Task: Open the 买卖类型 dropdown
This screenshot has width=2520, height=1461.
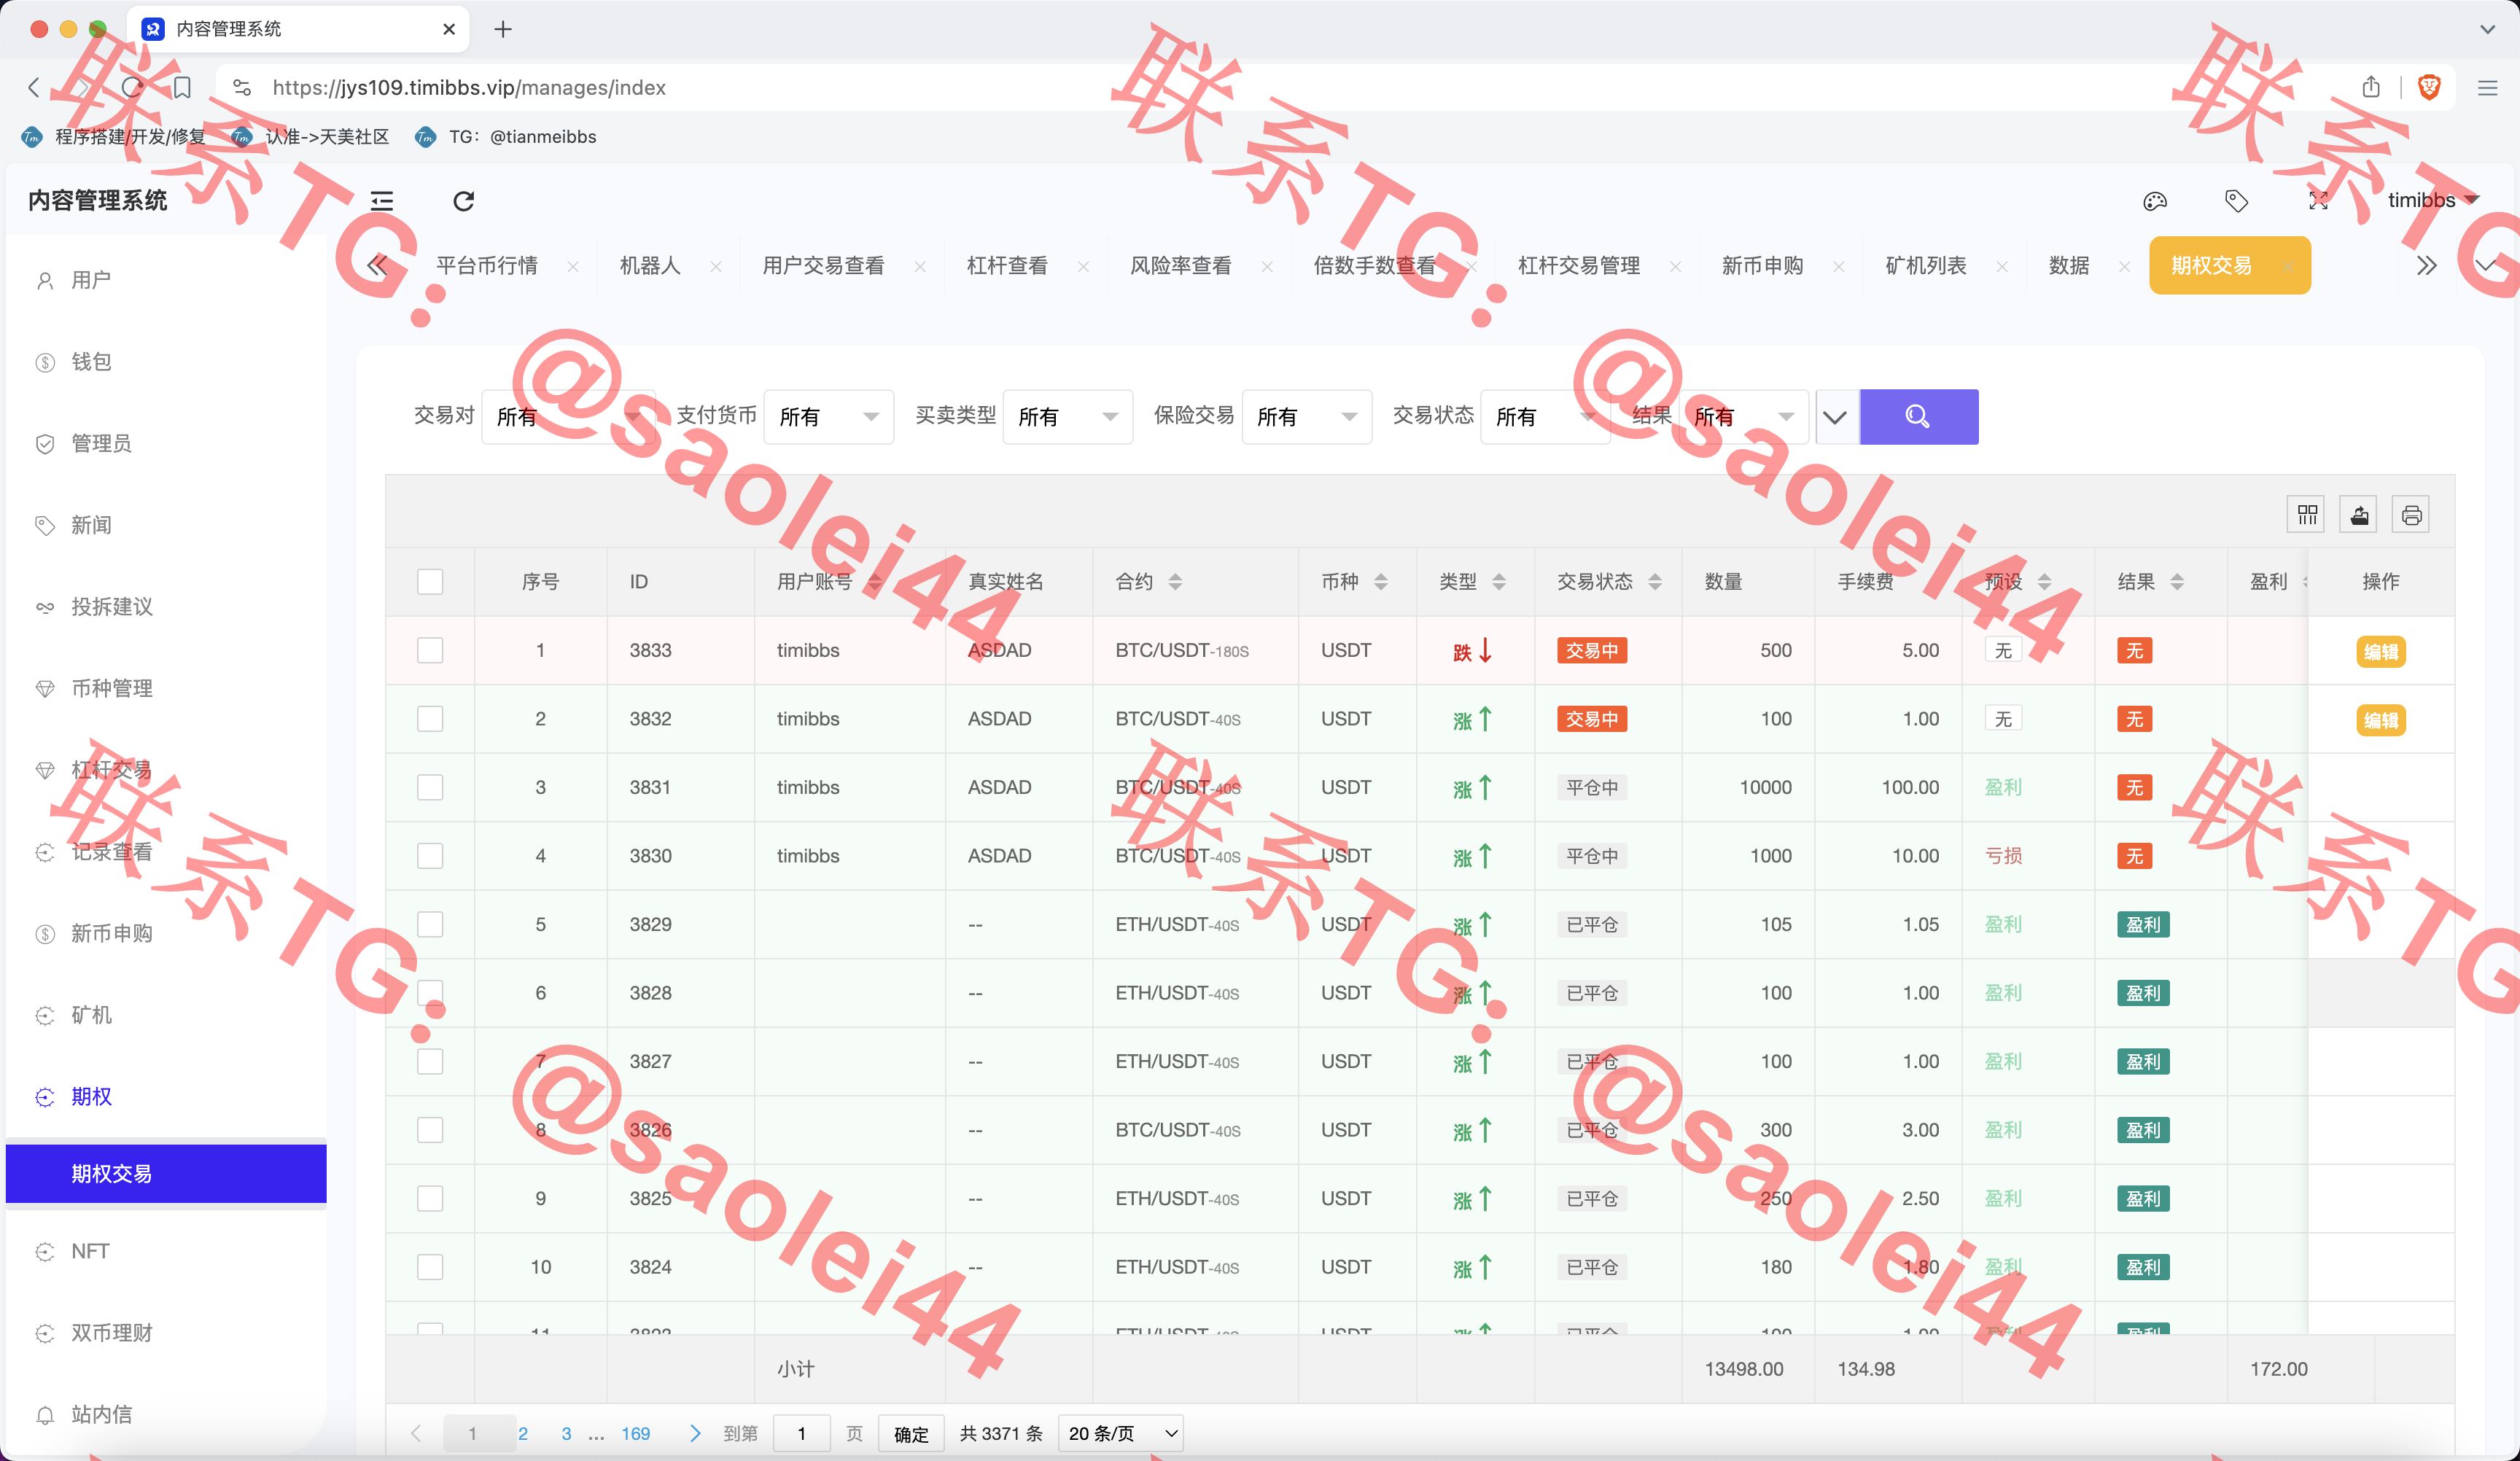Action: click(x=1067, y=416)
